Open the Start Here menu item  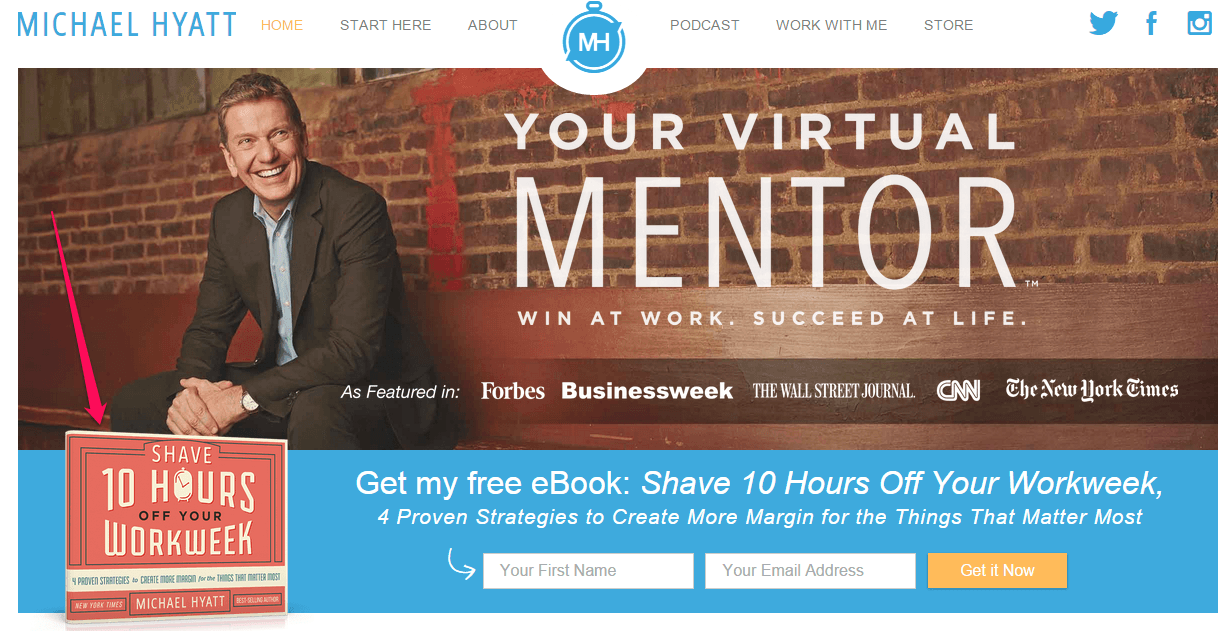[x=385, y=25]
